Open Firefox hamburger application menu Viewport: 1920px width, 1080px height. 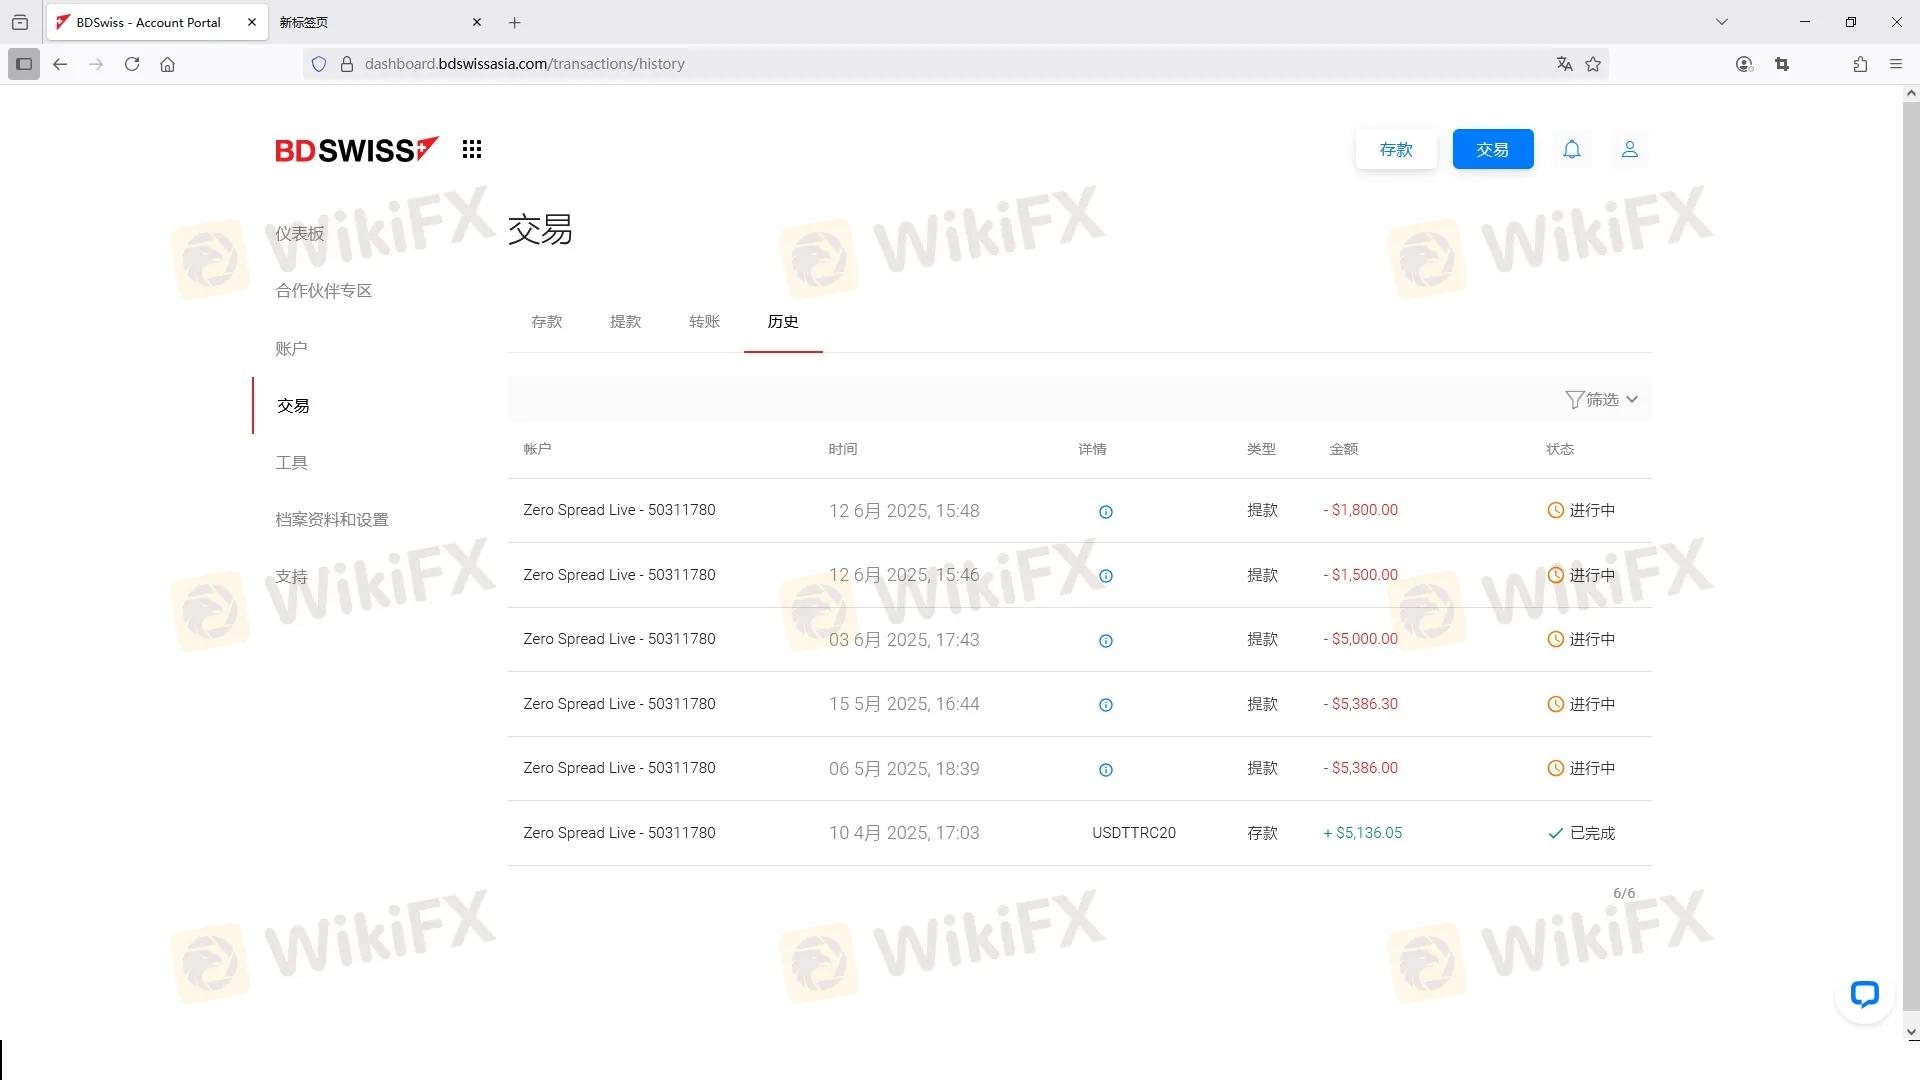coord(1896,64)
